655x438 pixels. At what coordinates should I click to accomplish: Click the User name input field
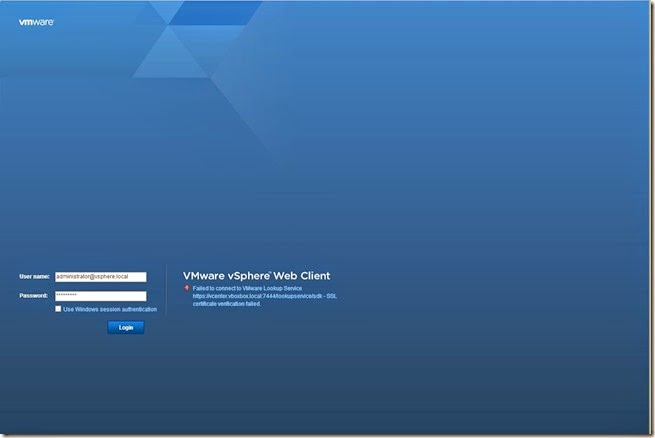[101, 277]
